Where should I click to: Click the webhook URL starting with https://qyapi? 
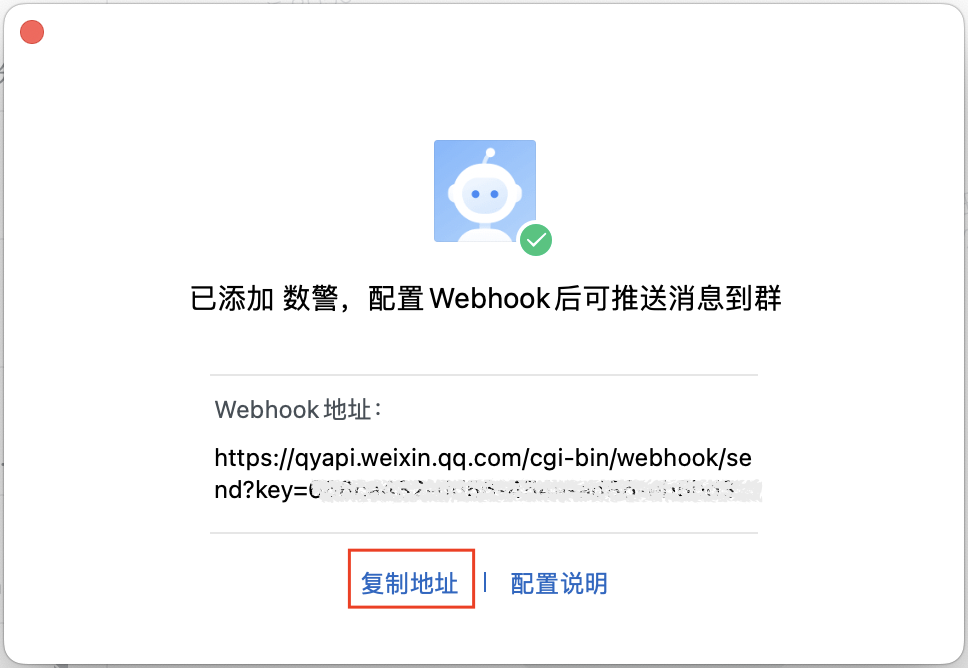click(x=483, y=474)
